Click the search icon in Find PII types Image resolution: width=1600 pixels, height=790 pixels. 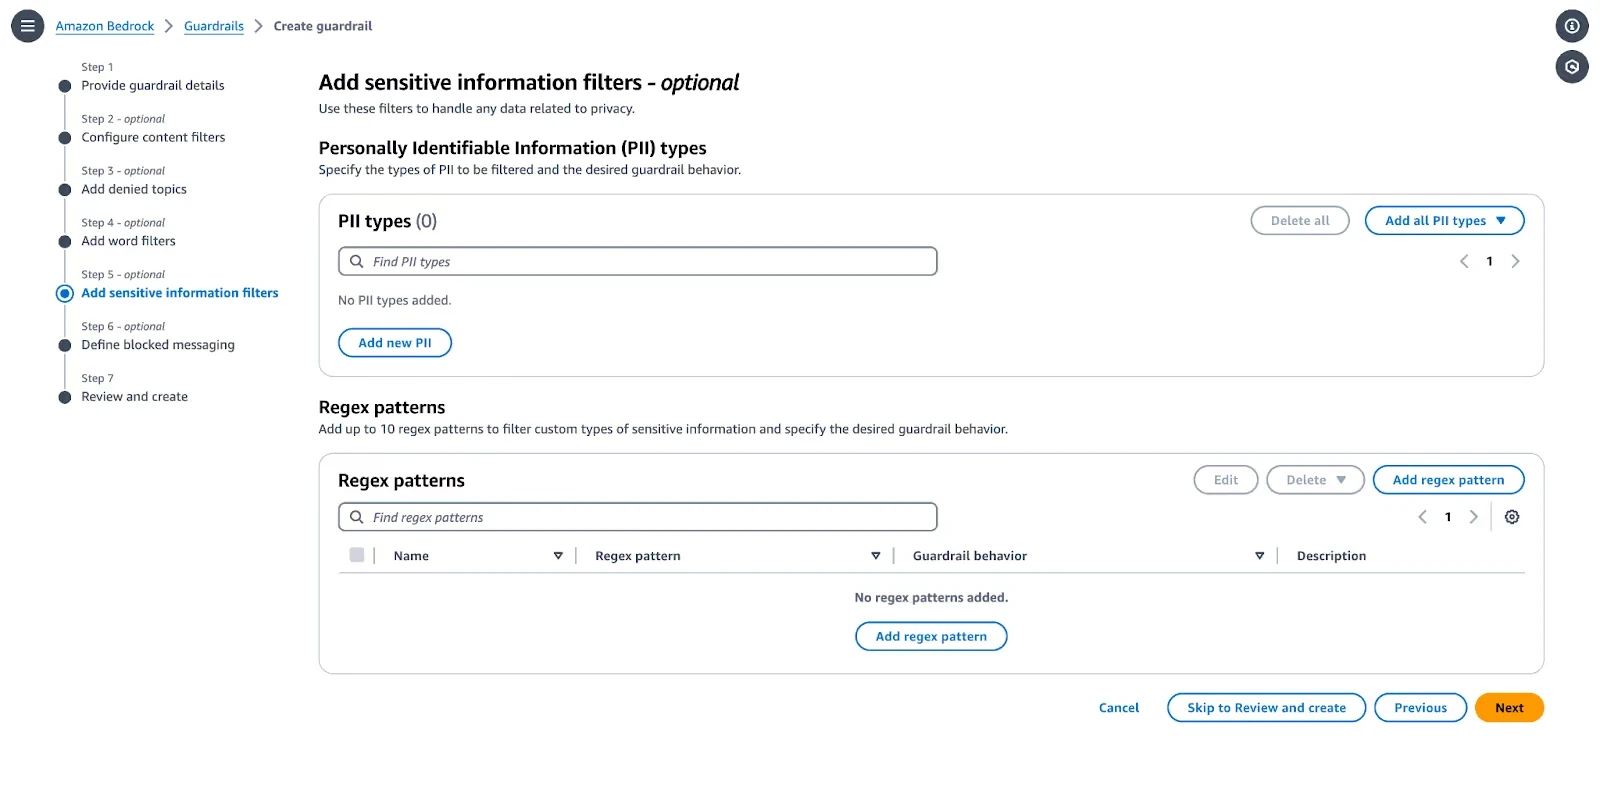tap(356, 261)
